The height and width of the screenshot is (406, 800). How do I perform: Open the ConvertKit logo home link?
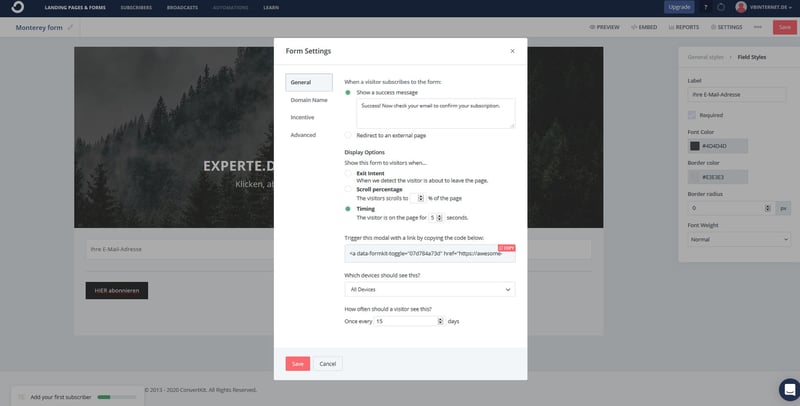[17, 7]
